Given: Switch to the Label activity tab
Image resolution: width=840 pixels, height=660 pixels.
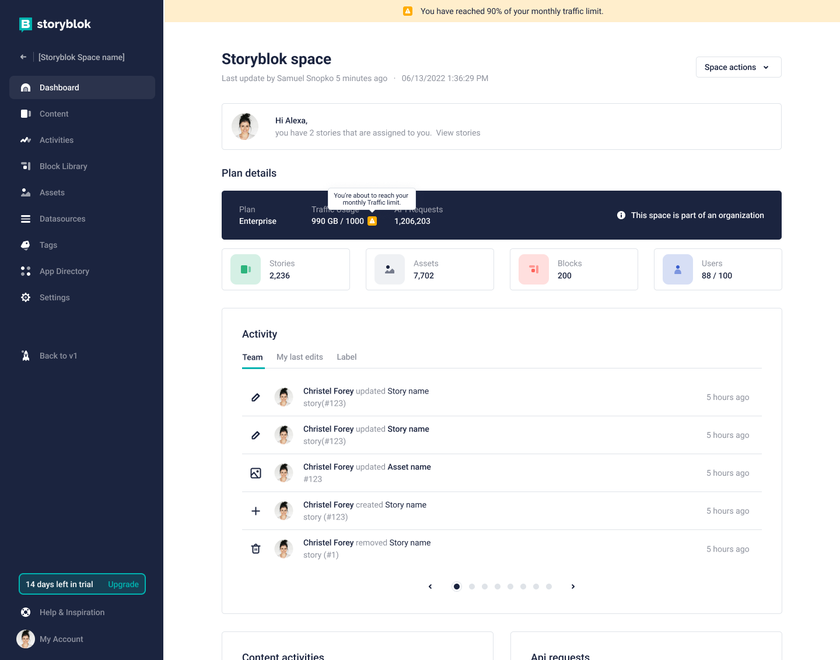Looking at the screenshot, I should pyautogui.click(x=347, y=357).
